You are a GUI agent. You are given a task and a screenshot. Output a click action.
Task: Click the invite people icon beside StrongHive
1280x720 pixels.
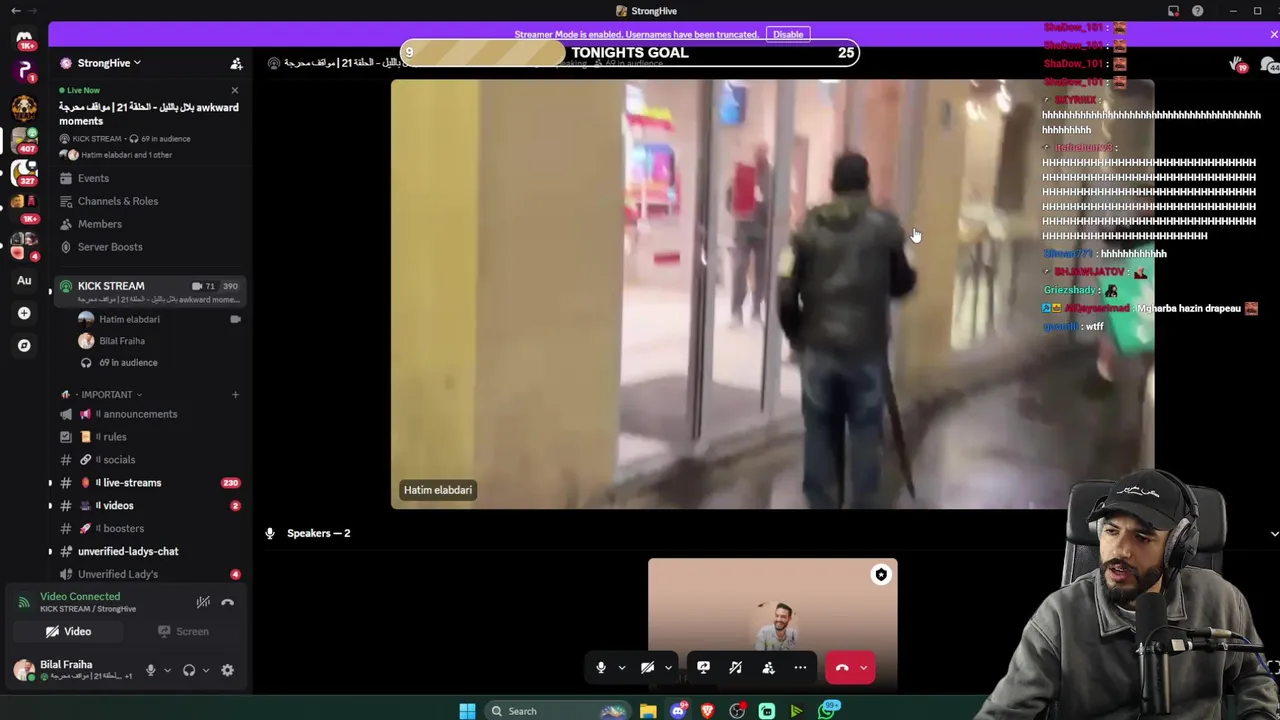[236, 63]
